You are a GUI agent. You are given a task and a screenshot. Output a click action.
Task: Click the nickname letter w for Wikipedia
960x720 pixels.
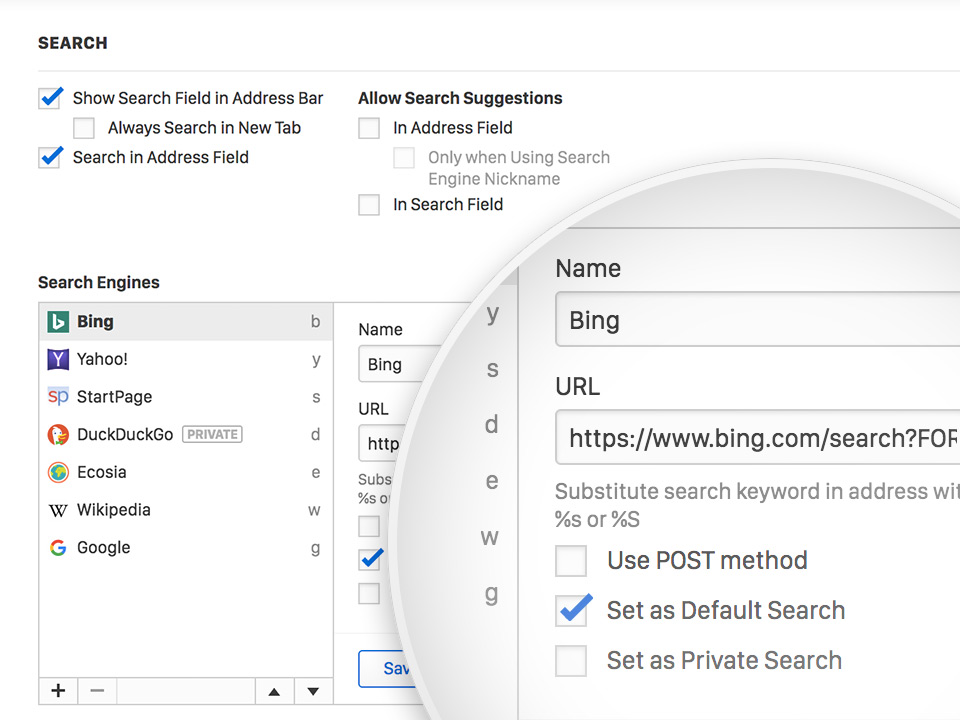tap(314, 511)
